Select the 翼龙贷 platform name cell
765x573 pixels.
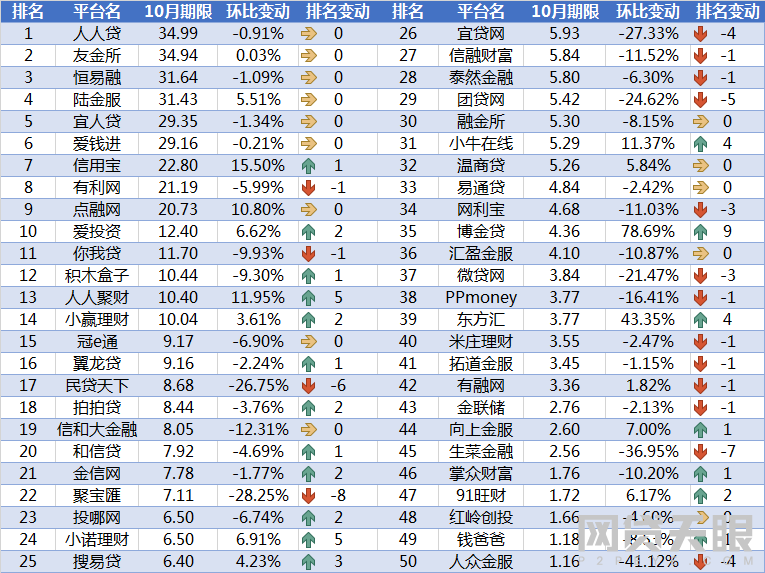97,364
